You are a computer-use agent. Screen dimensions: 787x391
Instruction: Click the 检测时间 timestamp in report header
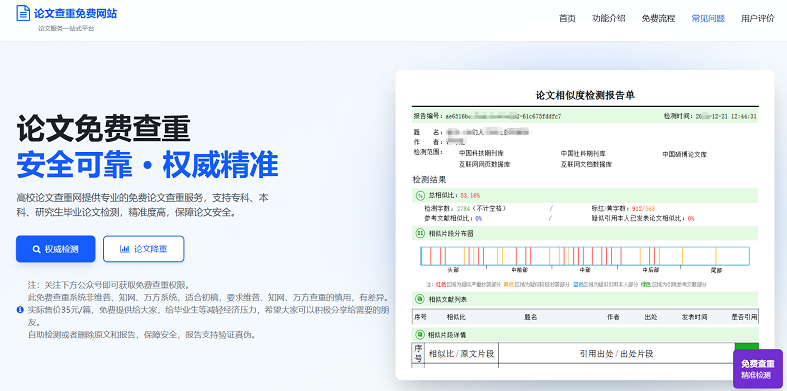[710, 116]
